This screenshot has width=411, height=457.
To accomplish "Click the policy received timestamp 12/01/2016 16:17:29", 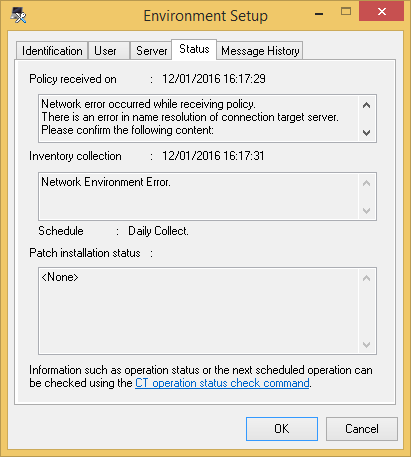I will [214, 79].
